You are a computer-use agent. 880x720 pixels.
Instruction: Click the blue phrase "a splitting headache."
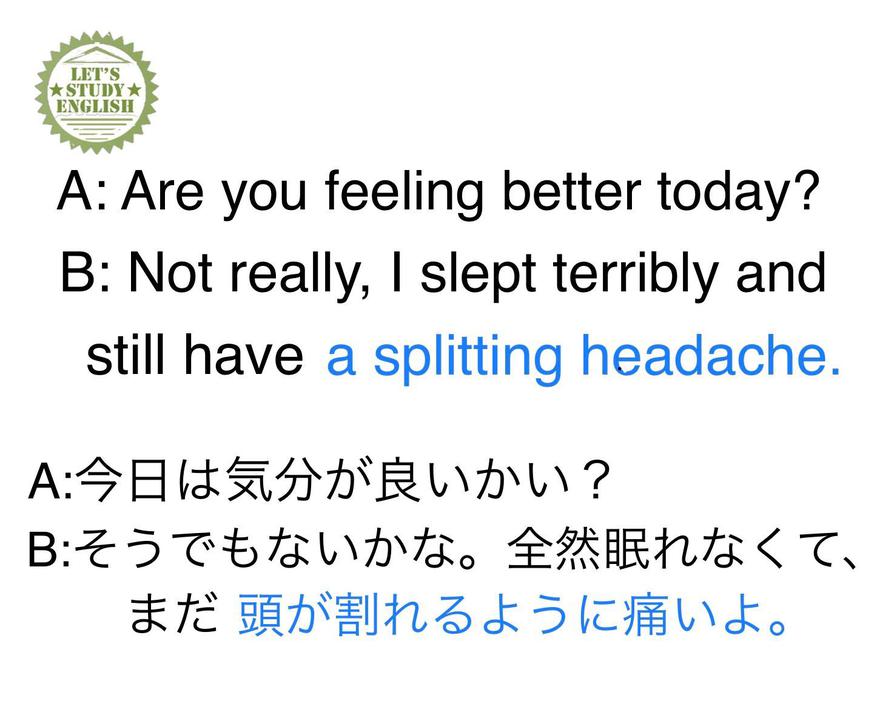pos(583,356)
